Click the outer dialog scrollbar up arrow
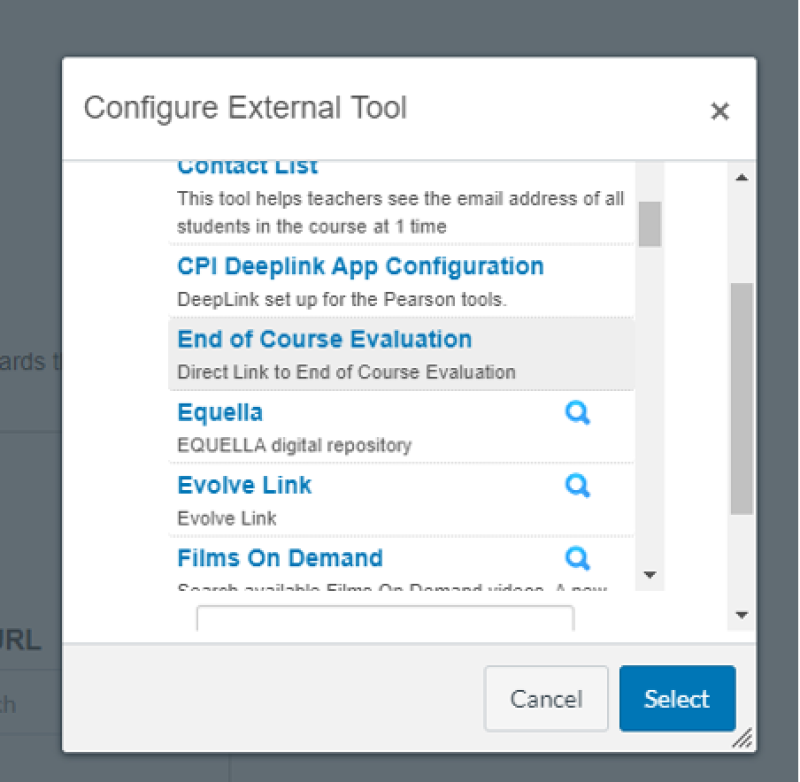The width and height of the screenshot is (800, 782). tap(742, 176)
